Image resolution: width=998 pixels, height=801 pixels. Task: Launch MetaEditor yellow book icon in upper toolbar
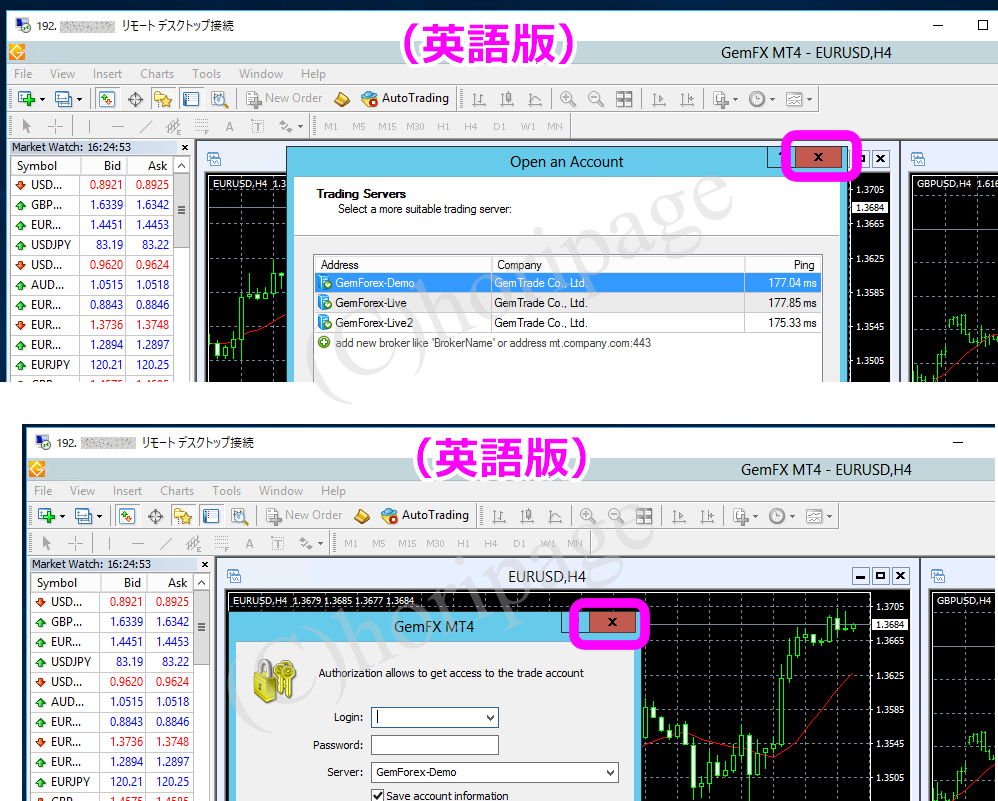[342, 99]
